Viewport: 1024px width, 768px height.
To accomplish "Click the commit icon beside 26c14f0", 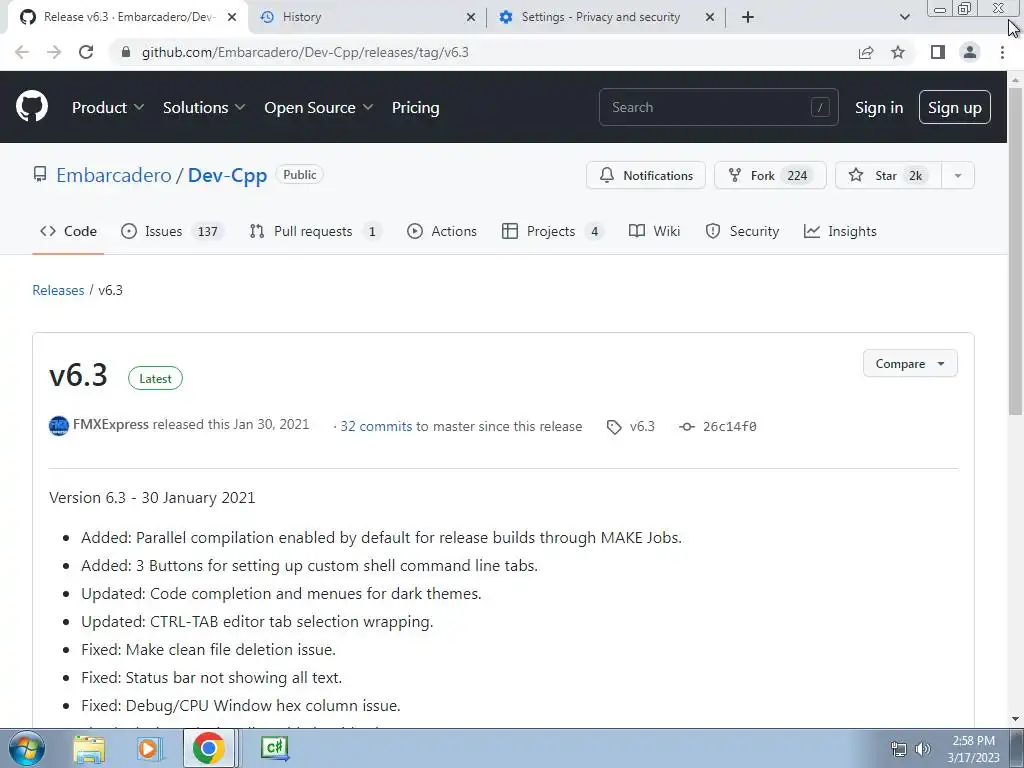I will coord(686,426).
